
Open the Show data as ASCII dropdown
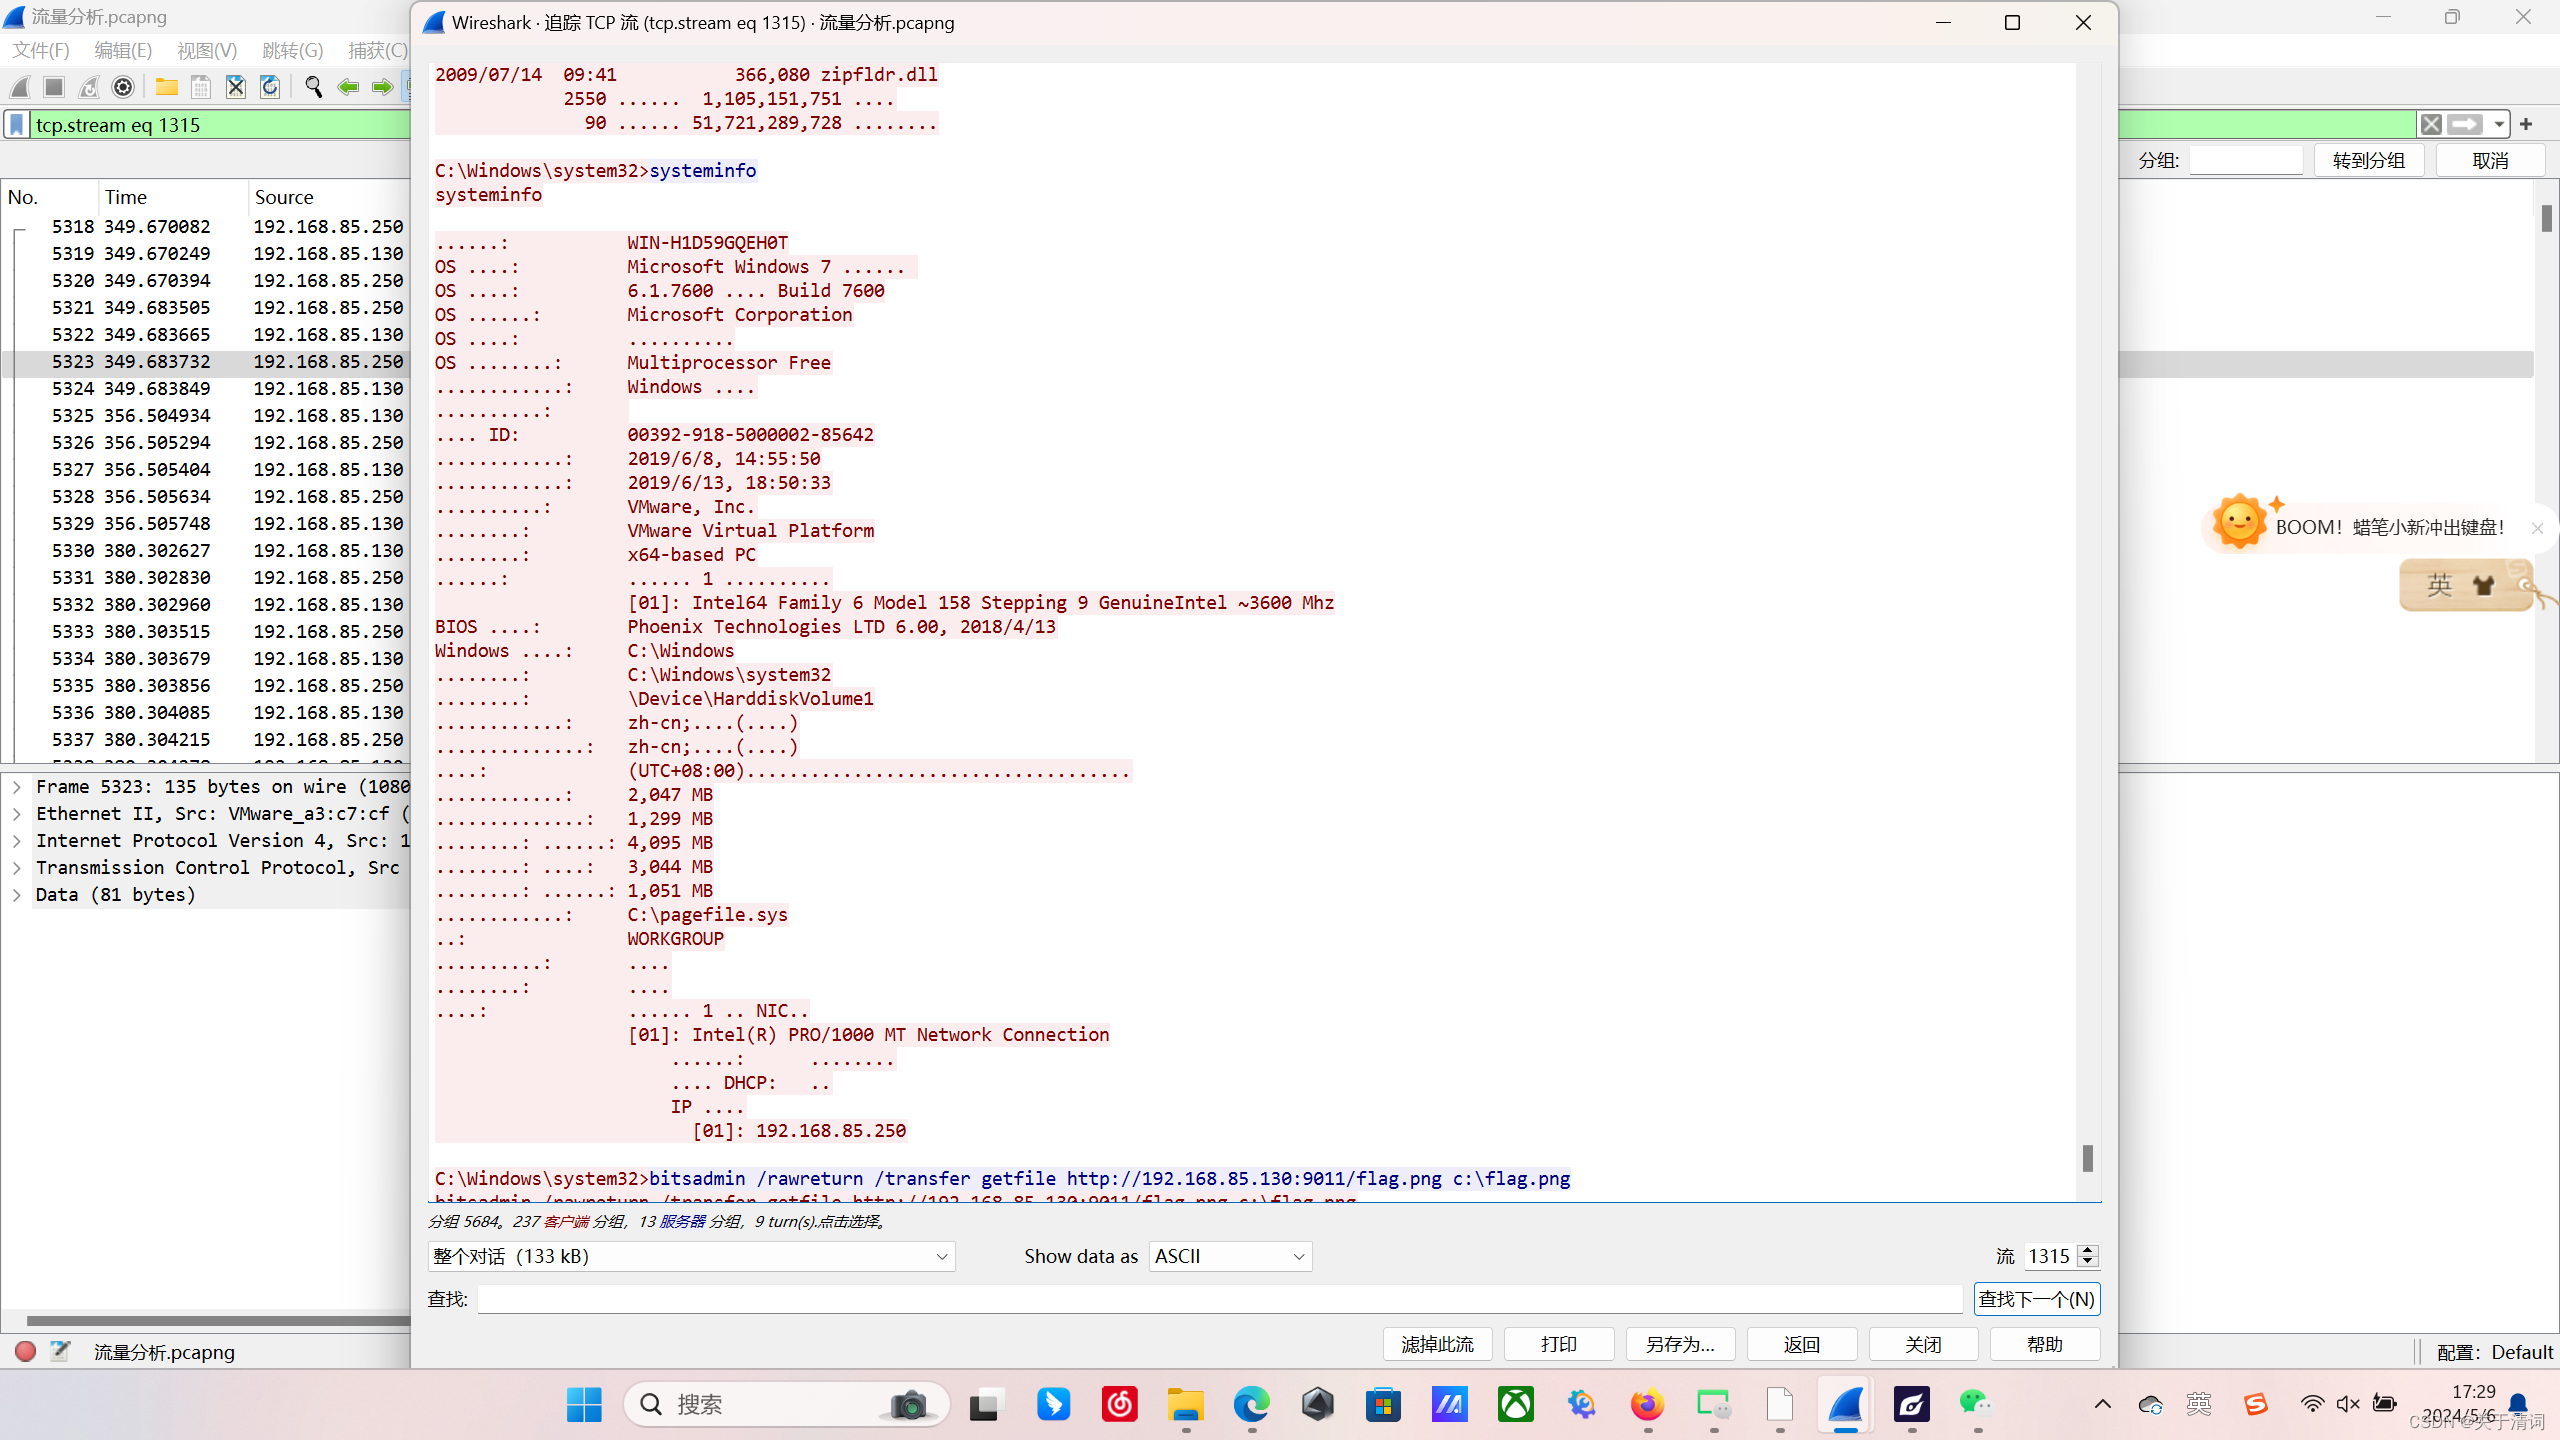tap(1230, 1256)
